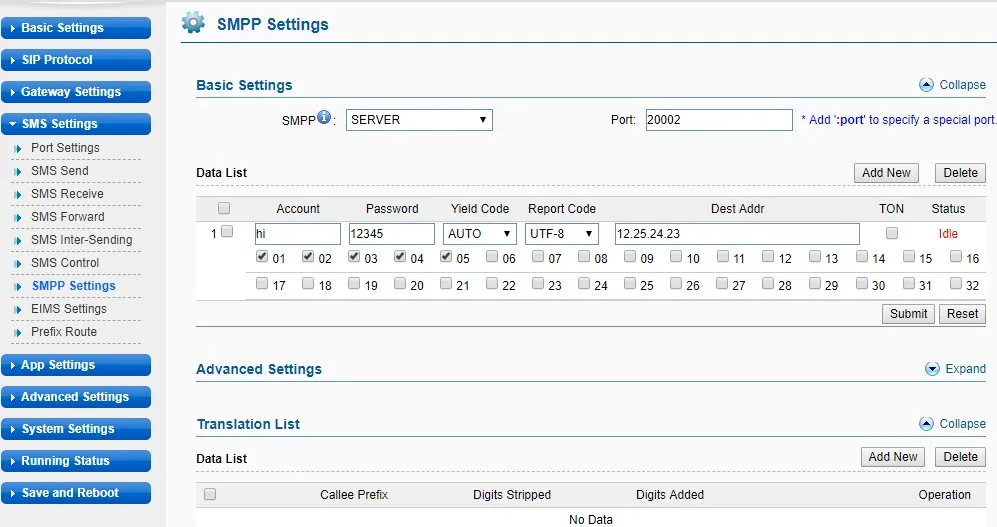Collapse Basic Settings using the arrow icon

926,85
